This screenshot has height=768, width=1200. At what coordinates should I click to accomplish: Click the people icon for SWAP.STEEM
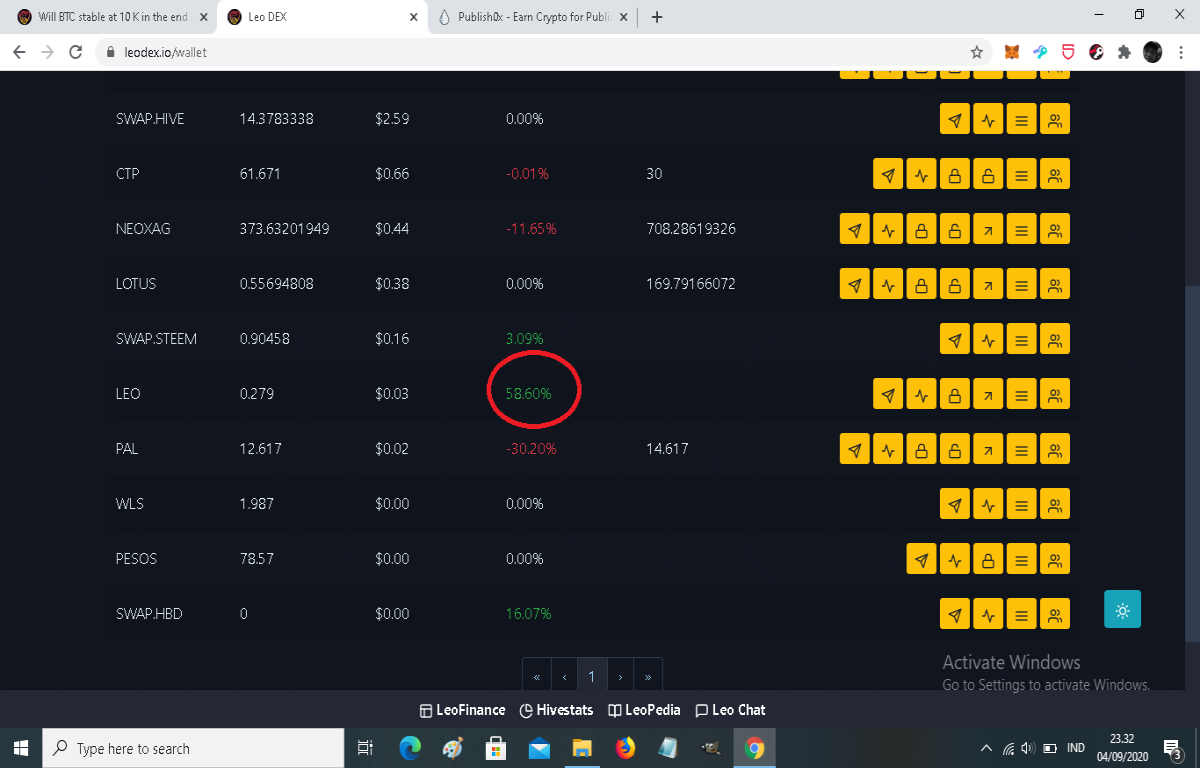[x=1054, y=339]
